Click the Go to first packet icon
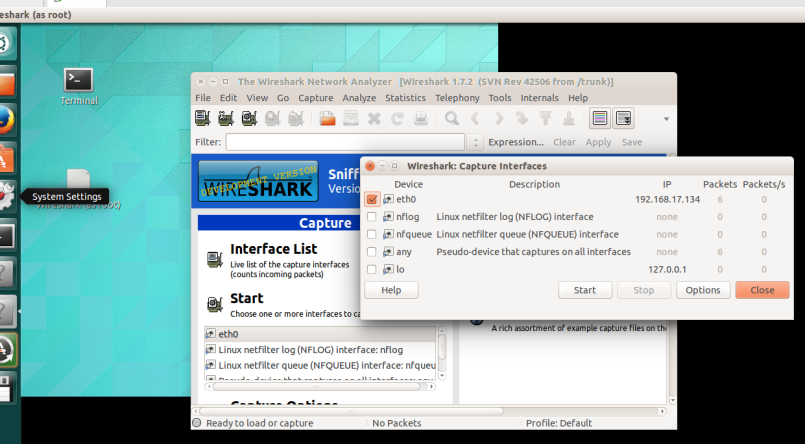The width and height of the screenshot is (806, 444). (x=545, y=119)
